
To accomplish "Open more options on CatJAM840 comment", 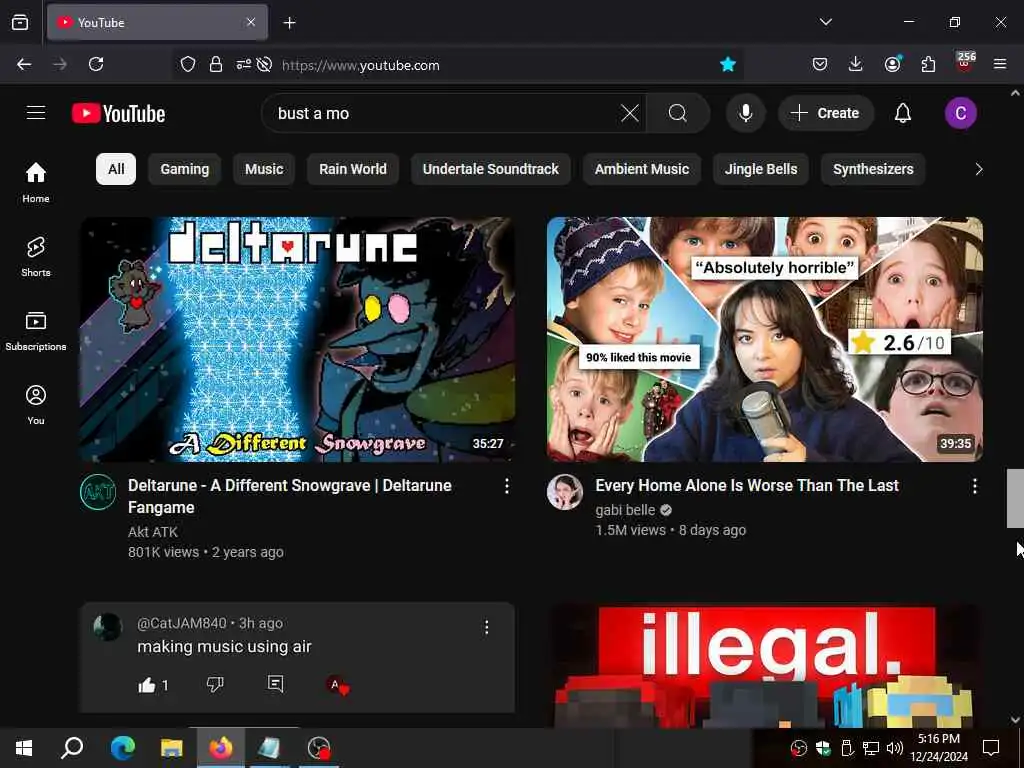I will pos(487,628).
